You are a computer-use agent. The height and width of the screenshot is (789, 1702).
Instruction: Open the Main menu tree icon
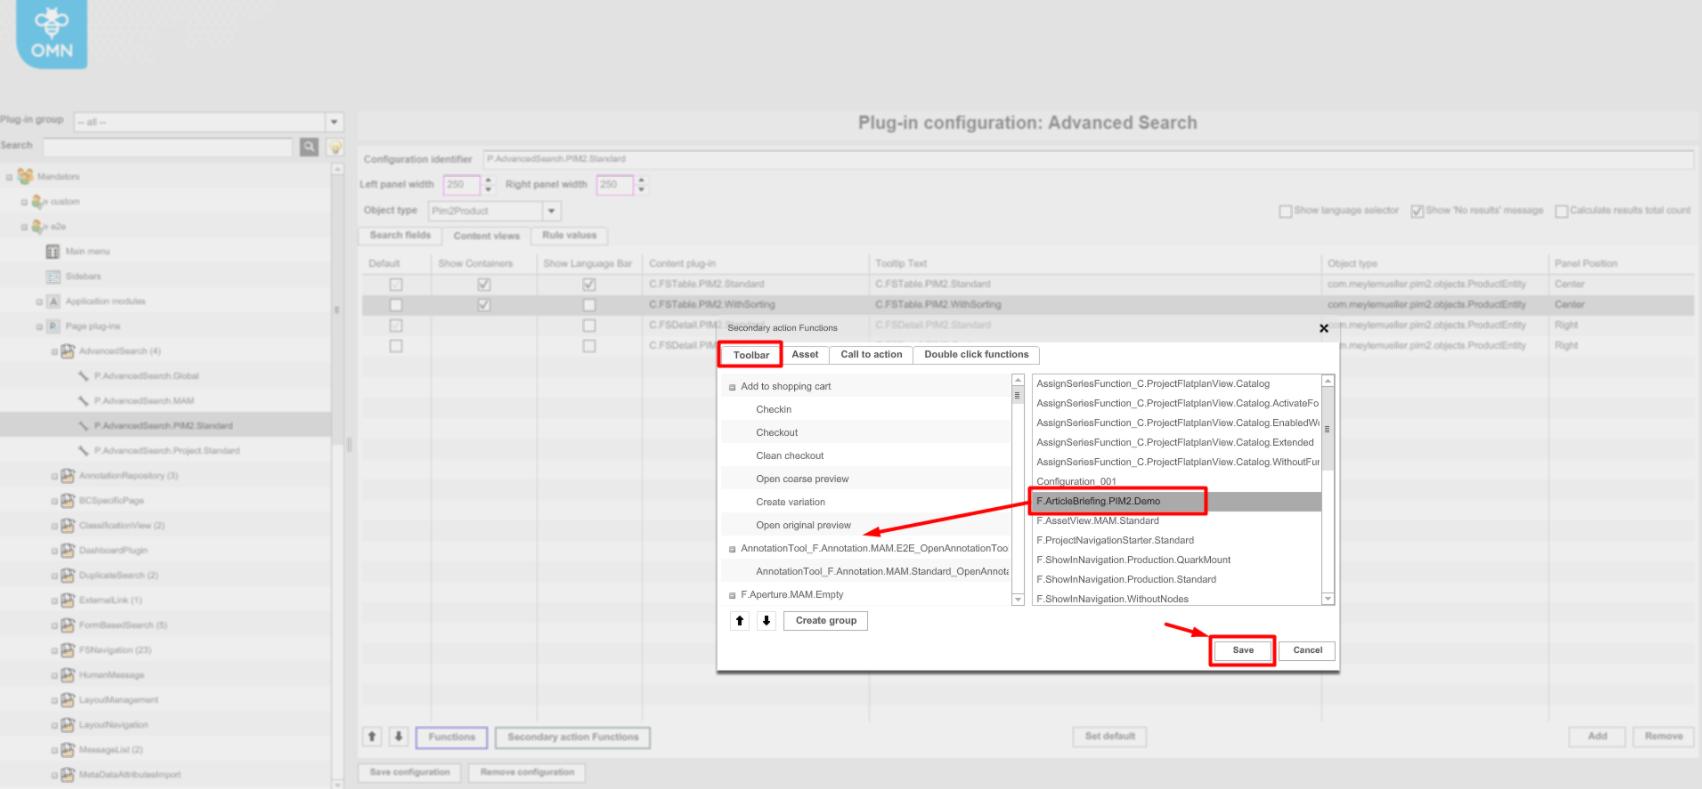coord(53,251)
